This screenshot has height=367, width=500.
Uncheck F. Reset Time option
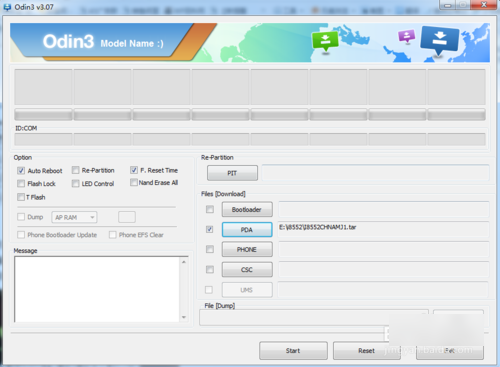click(134, 170)
